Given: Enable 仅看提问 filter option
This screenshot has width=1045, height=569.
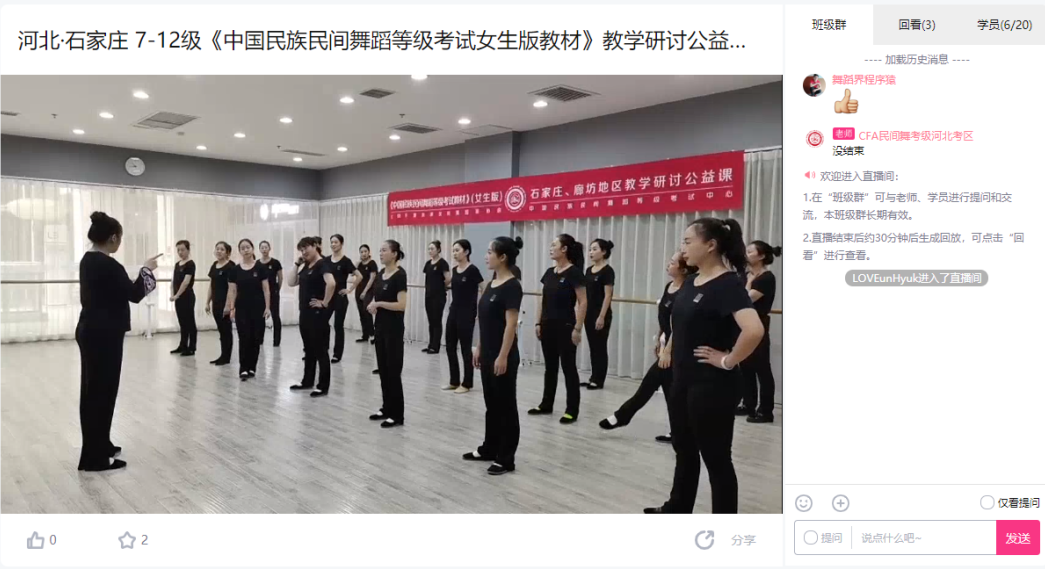Looking at the screenshot, I should (987, 502).
